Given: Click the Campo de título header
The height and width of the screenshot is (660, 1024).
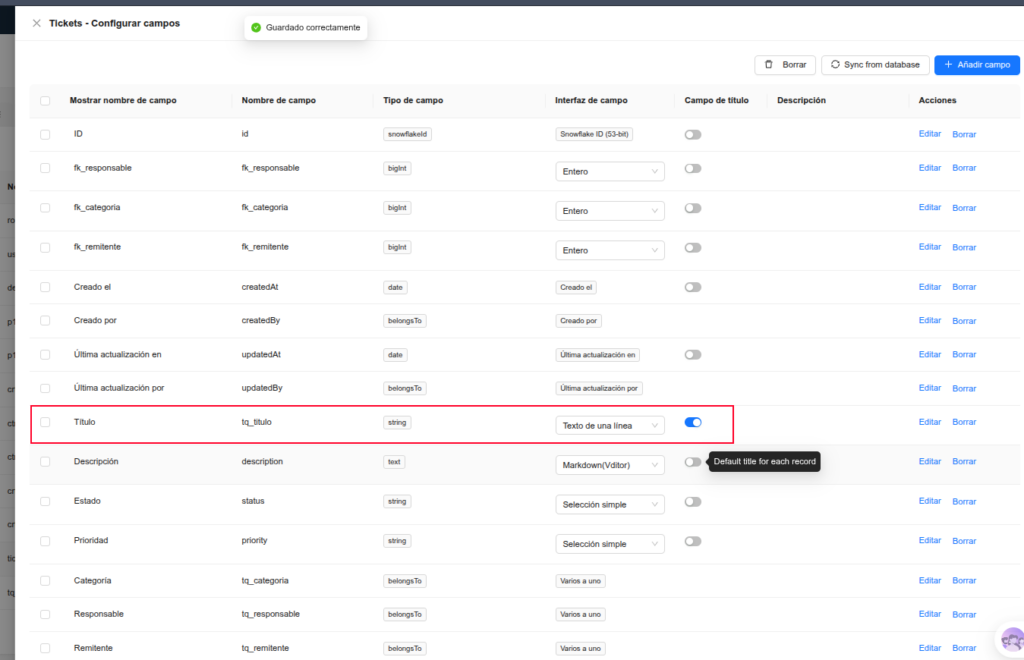Looking at the screenshot, I should (716, 101).
